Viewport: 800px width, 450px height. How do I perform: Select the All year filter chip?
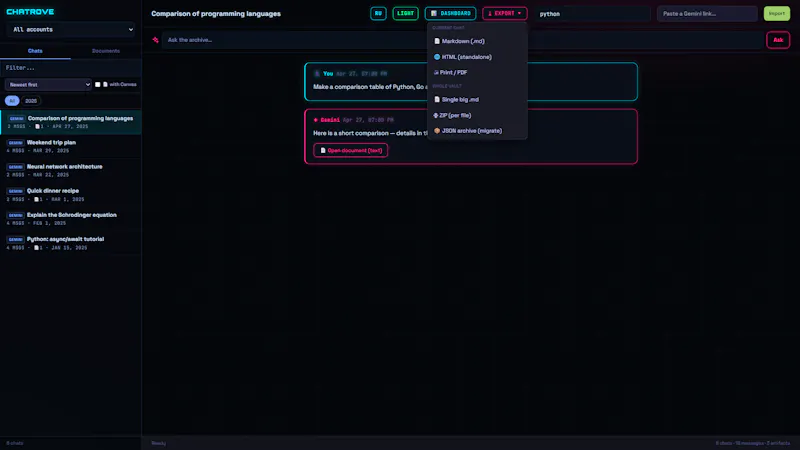click(12, 101)
